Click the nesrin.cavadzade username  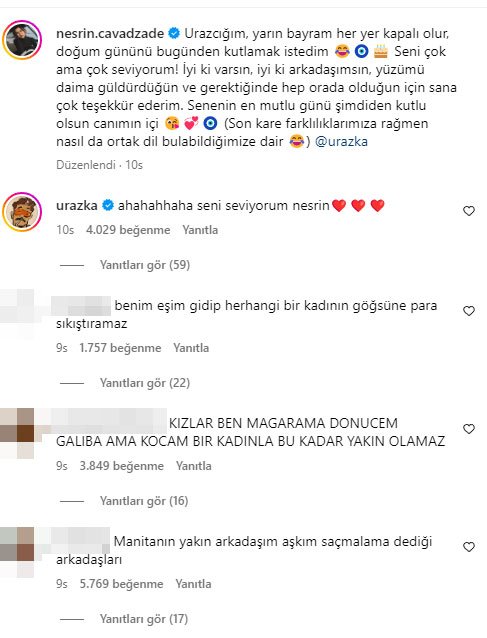coord(110,33)
